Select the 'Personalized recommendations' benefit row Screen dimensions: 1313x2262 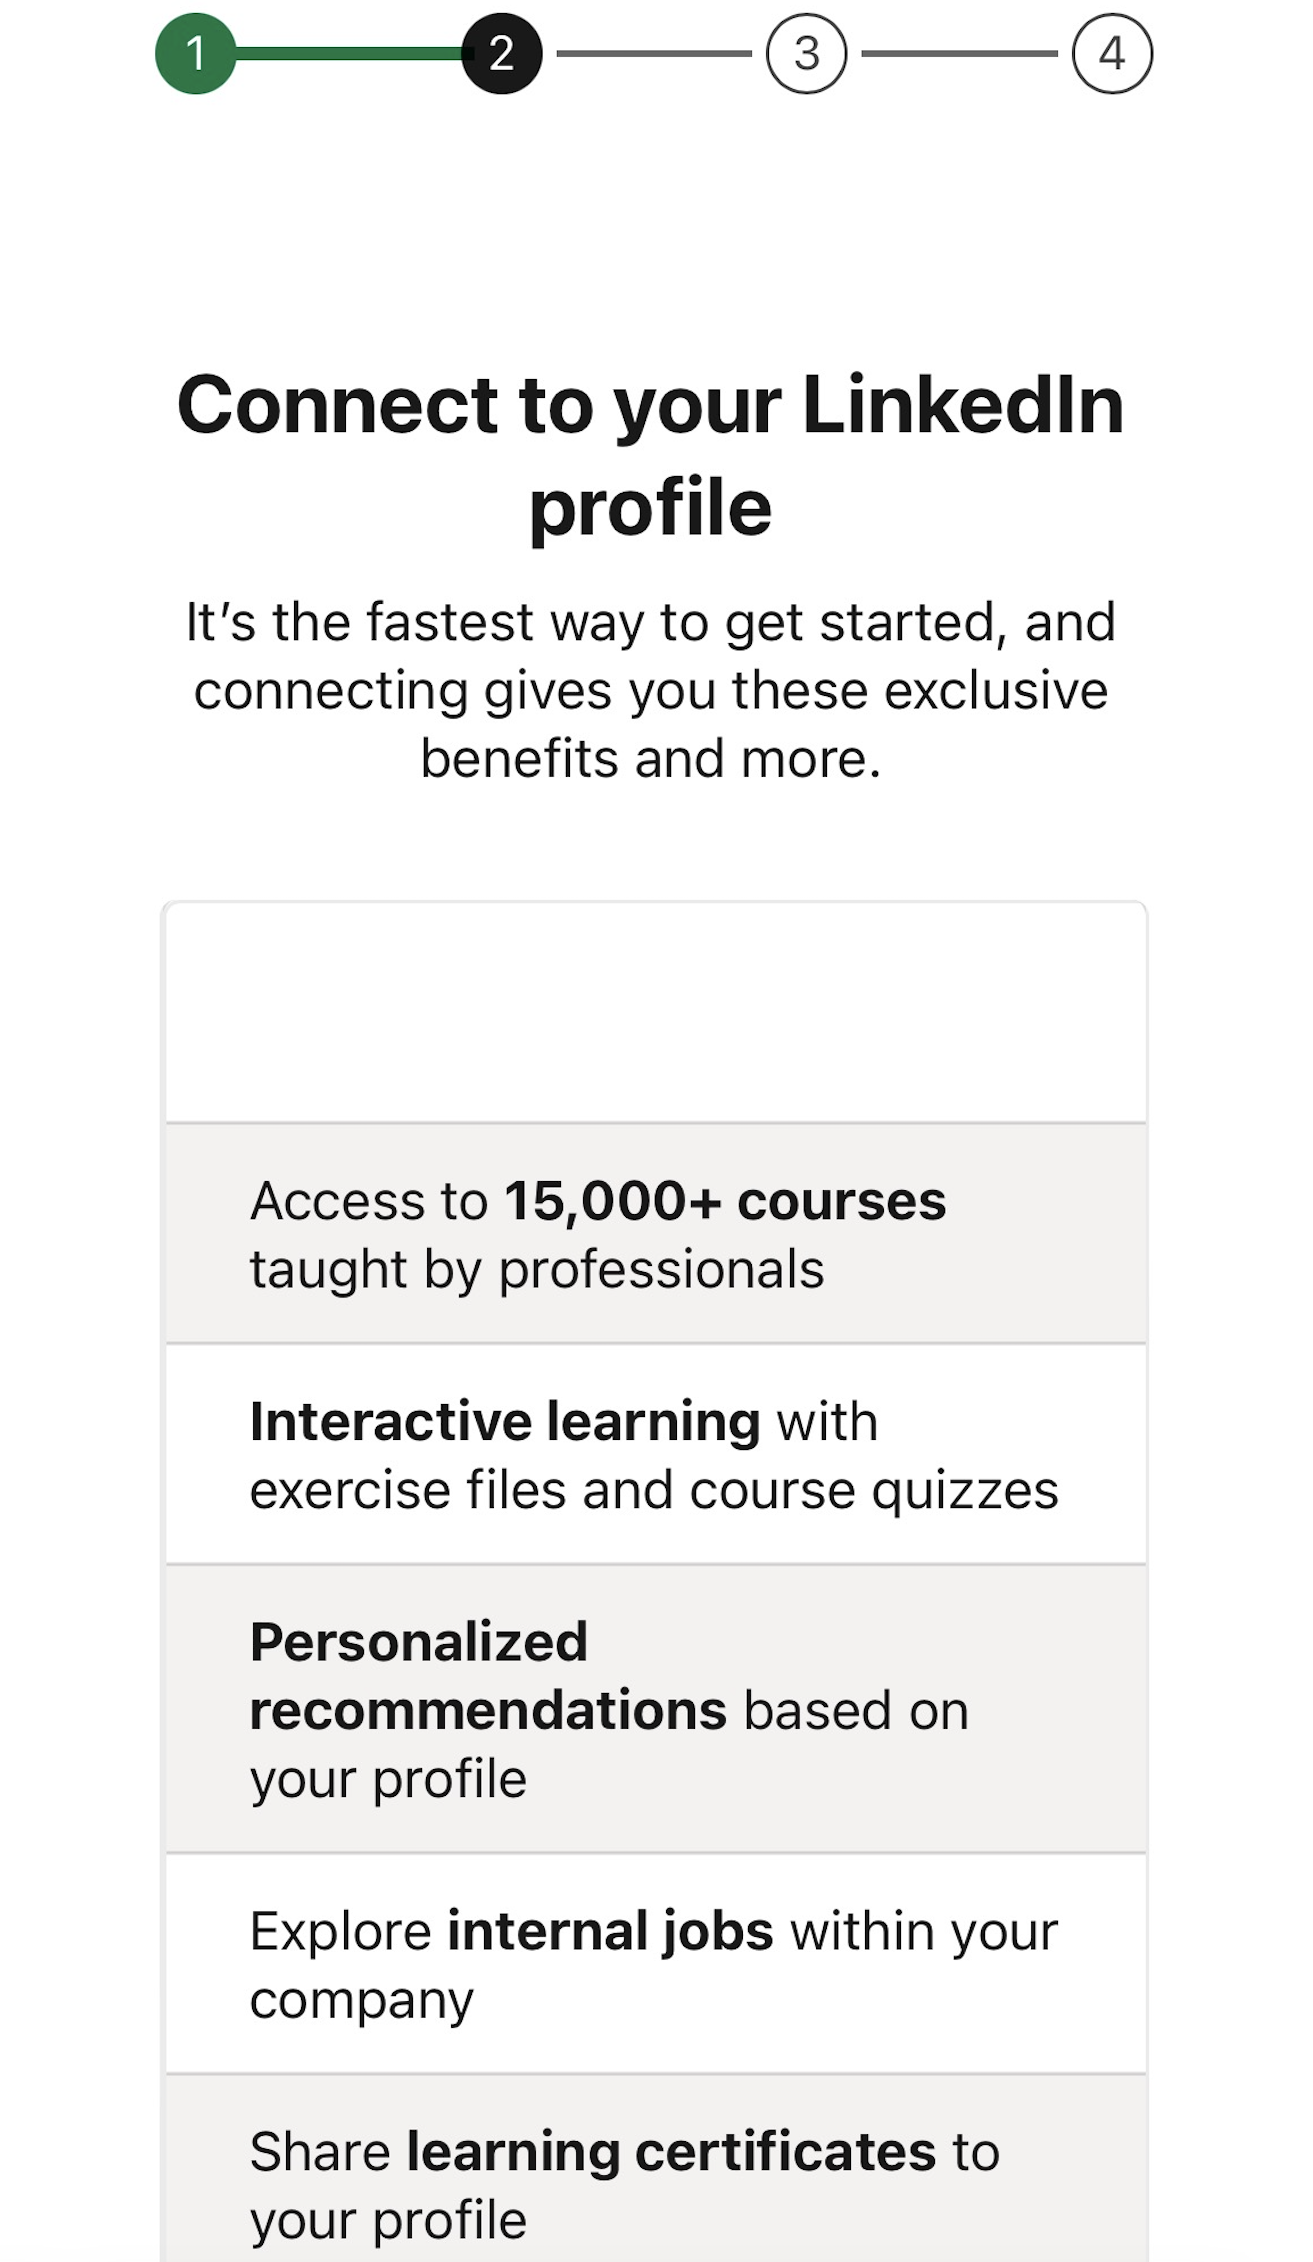tap(656, 1708)
